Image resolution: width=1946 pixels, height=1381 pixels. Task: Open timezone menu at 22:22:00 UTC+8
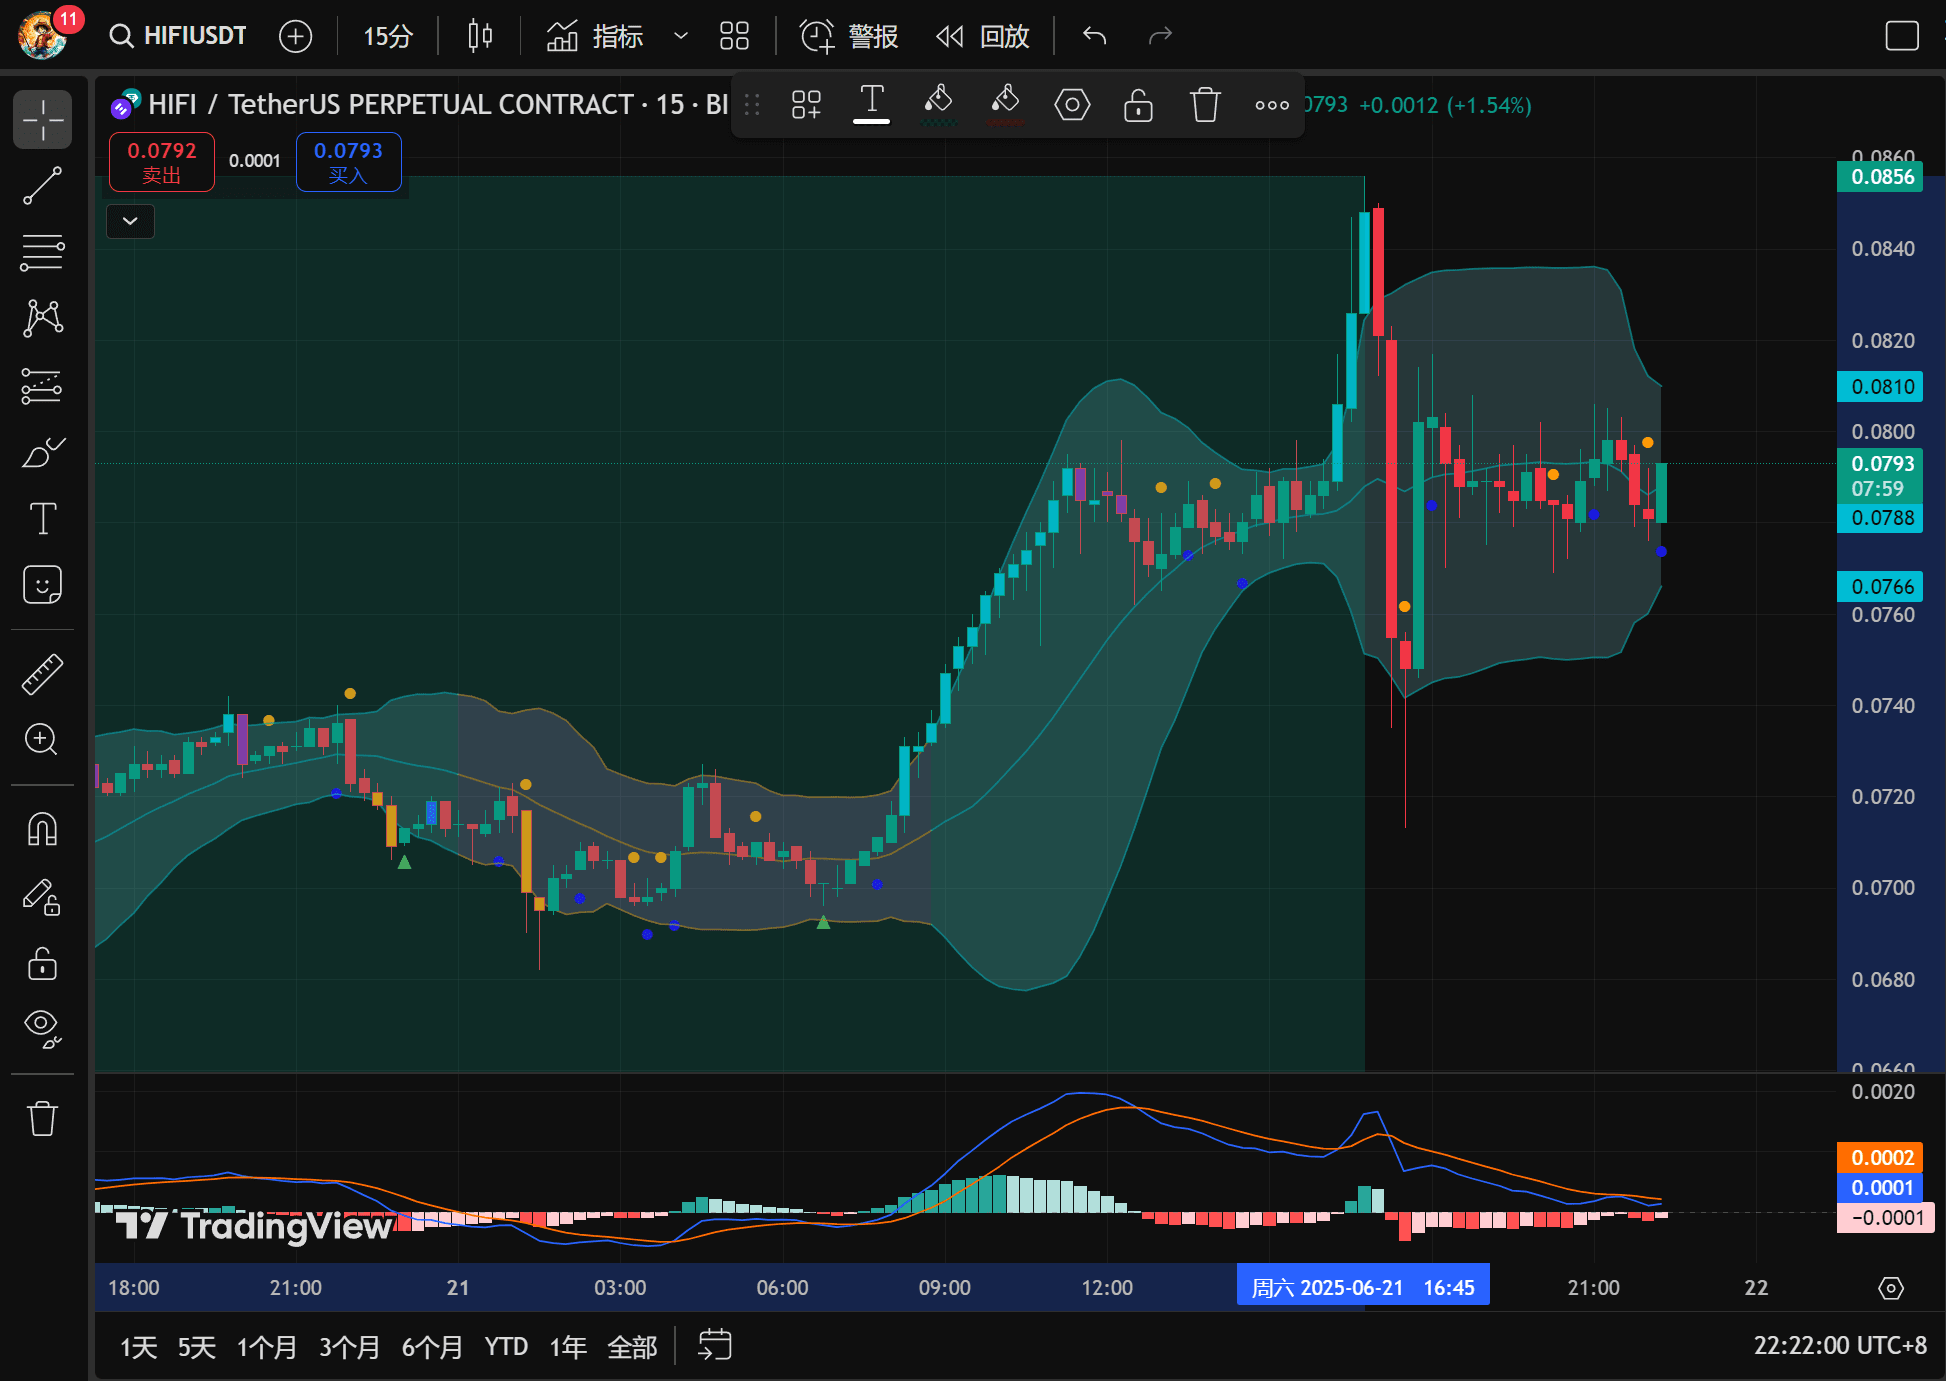pos(1840,1346)
